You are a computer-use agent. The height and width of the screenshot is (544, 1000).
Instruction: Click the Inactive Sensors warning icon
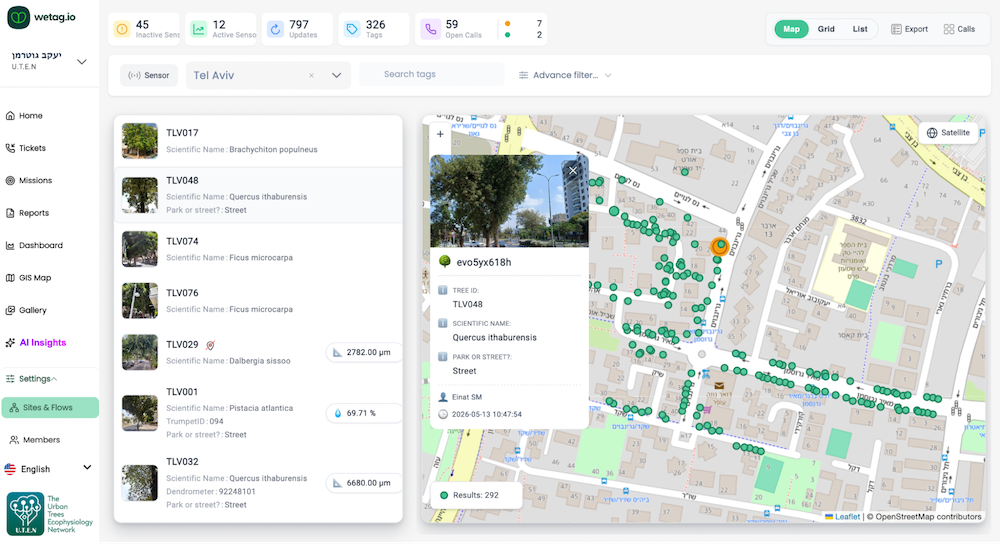pyautogui.click(x=122, y=29)
